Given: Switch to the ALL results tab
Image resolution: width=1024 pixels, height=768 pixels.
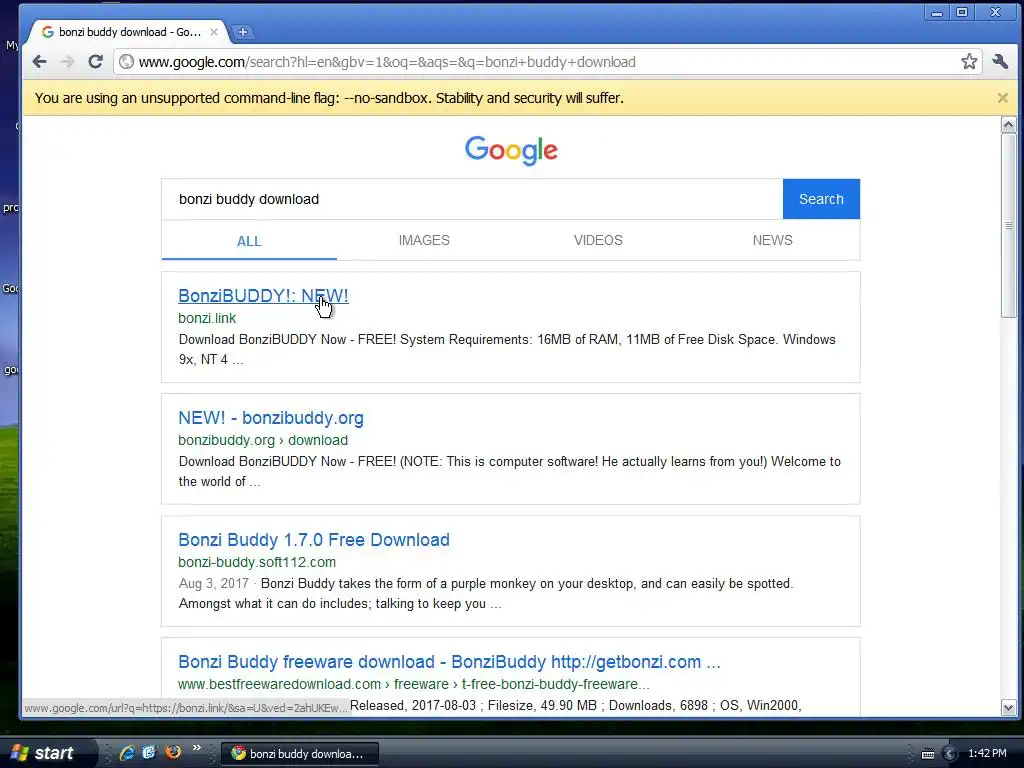Looking at the screenshot, I should (249, 241).
